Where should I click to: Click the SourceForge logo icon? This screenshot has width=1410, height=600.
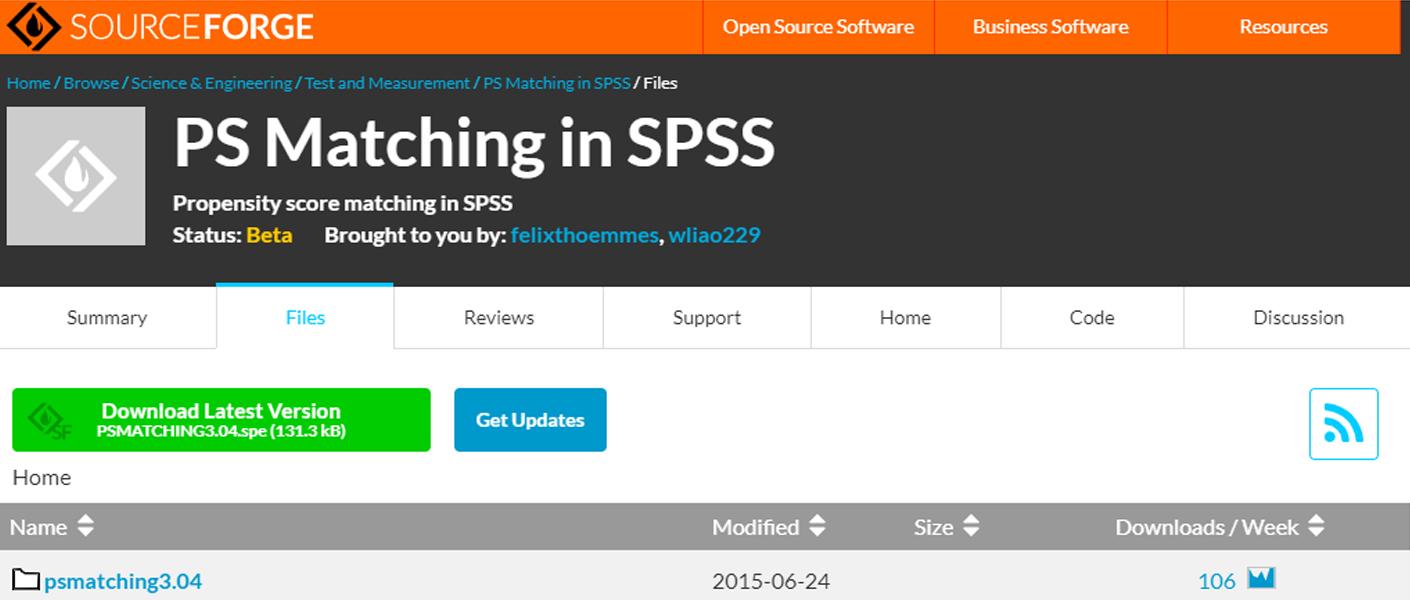pyautogui.click(x=32, y=26)
